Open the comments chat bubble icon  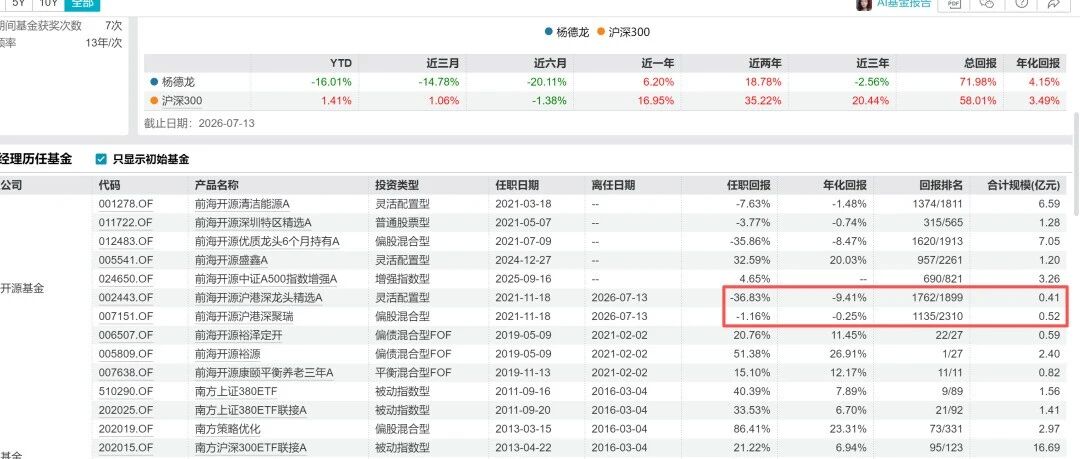click(x=987, y=3)
